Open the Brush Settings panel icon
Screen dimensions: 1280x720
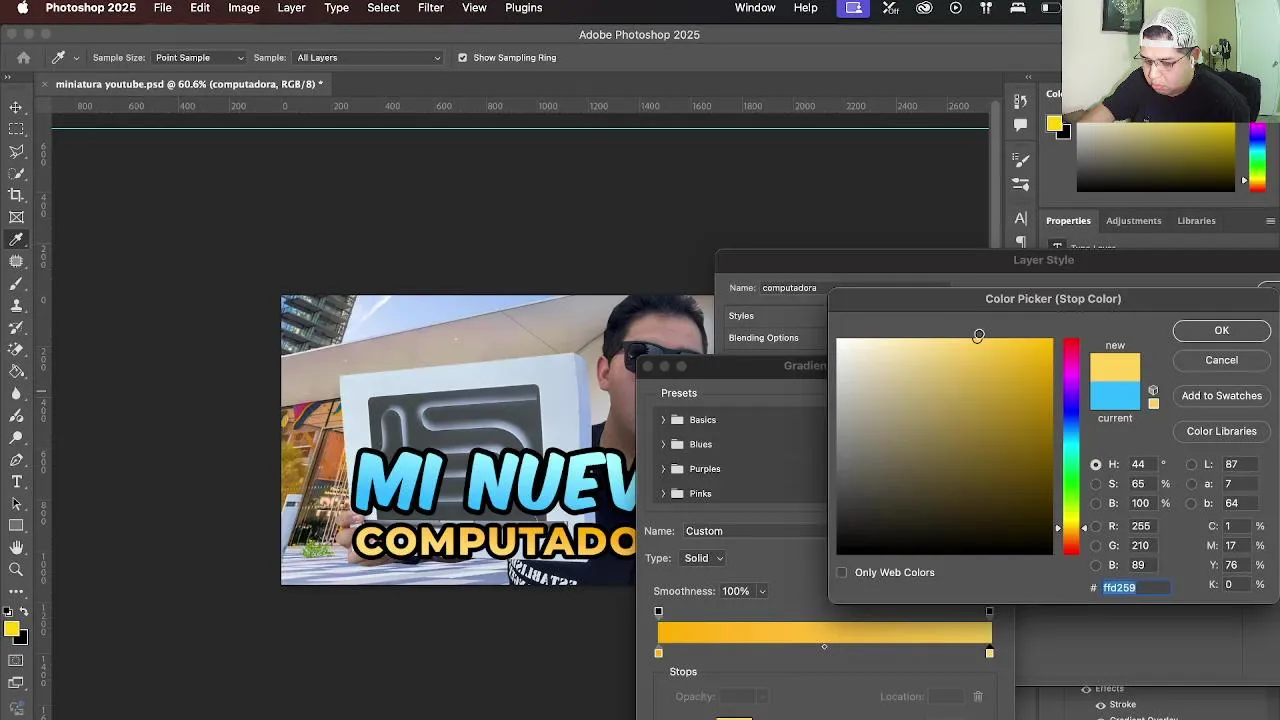[x=1020, y=159]
